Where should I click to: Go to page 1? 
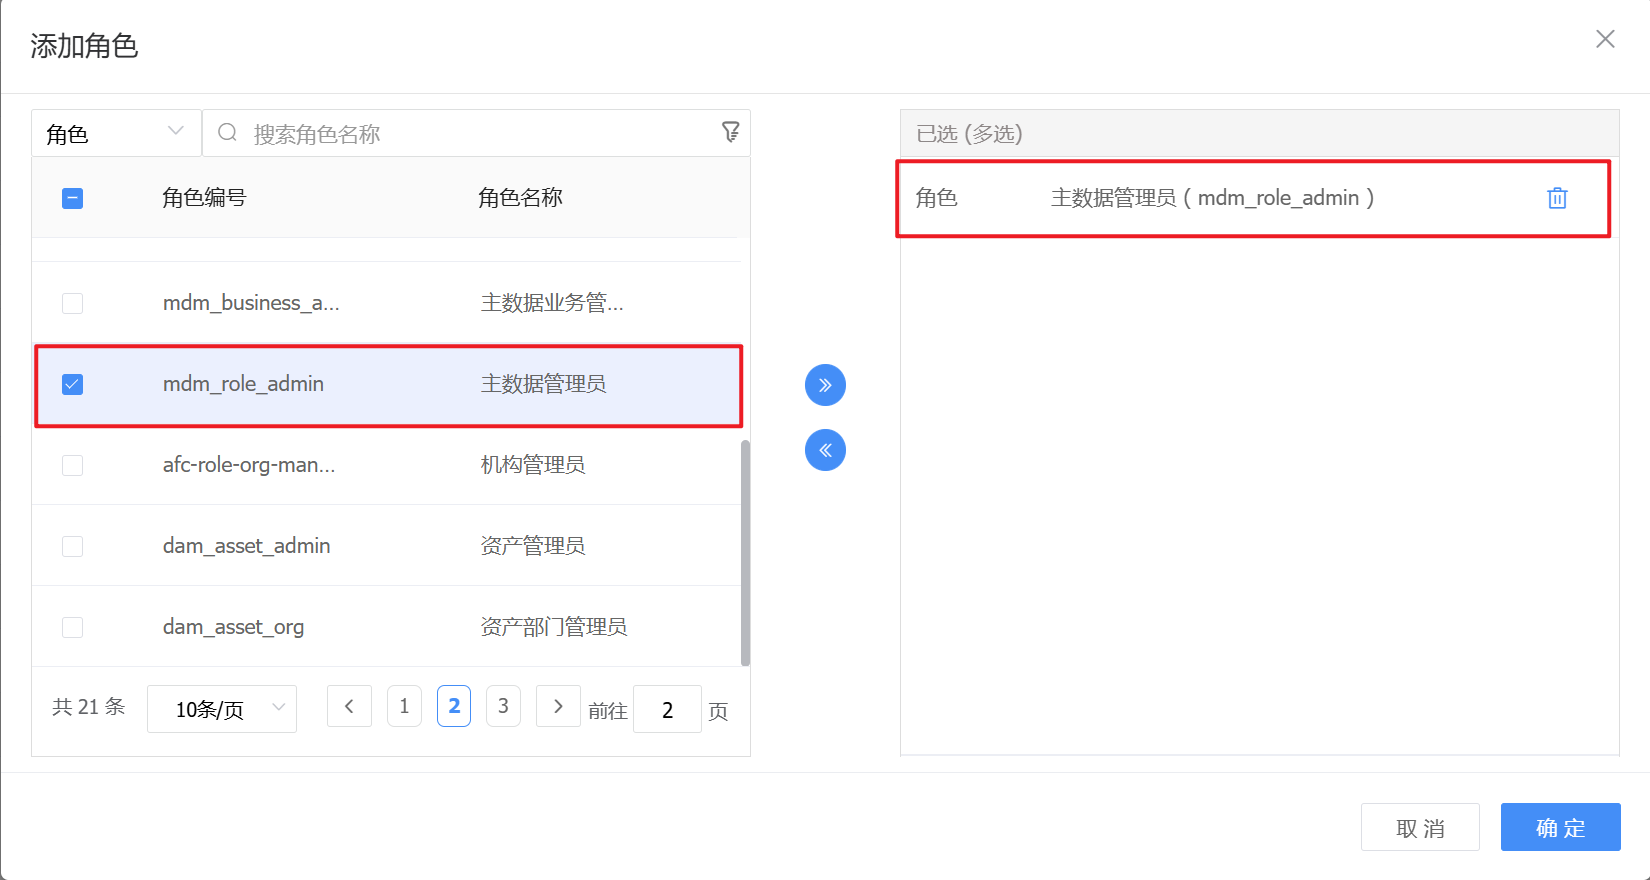404,706
